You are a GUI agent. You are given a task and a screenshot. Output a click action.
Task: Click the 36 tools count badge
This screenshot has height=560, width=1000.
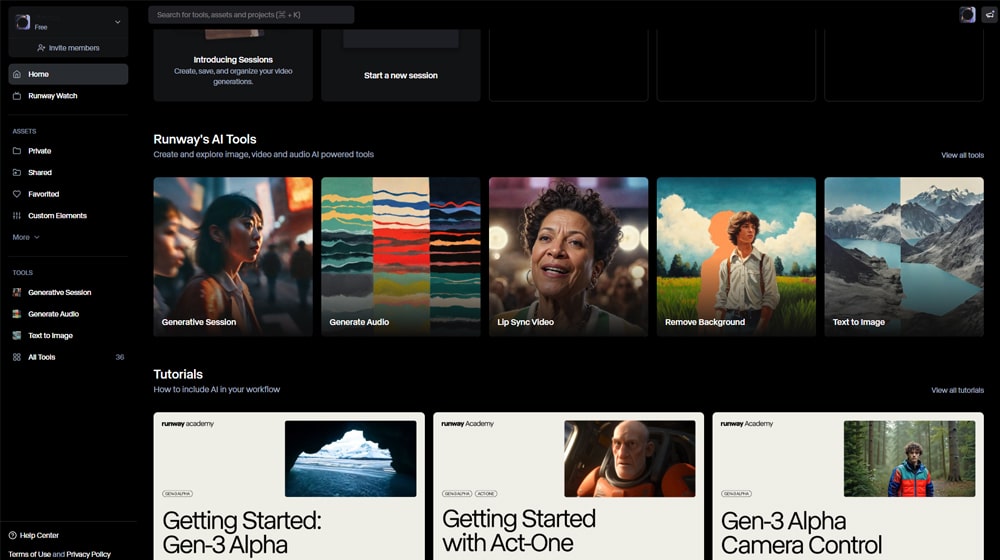[x=120, y=357]
